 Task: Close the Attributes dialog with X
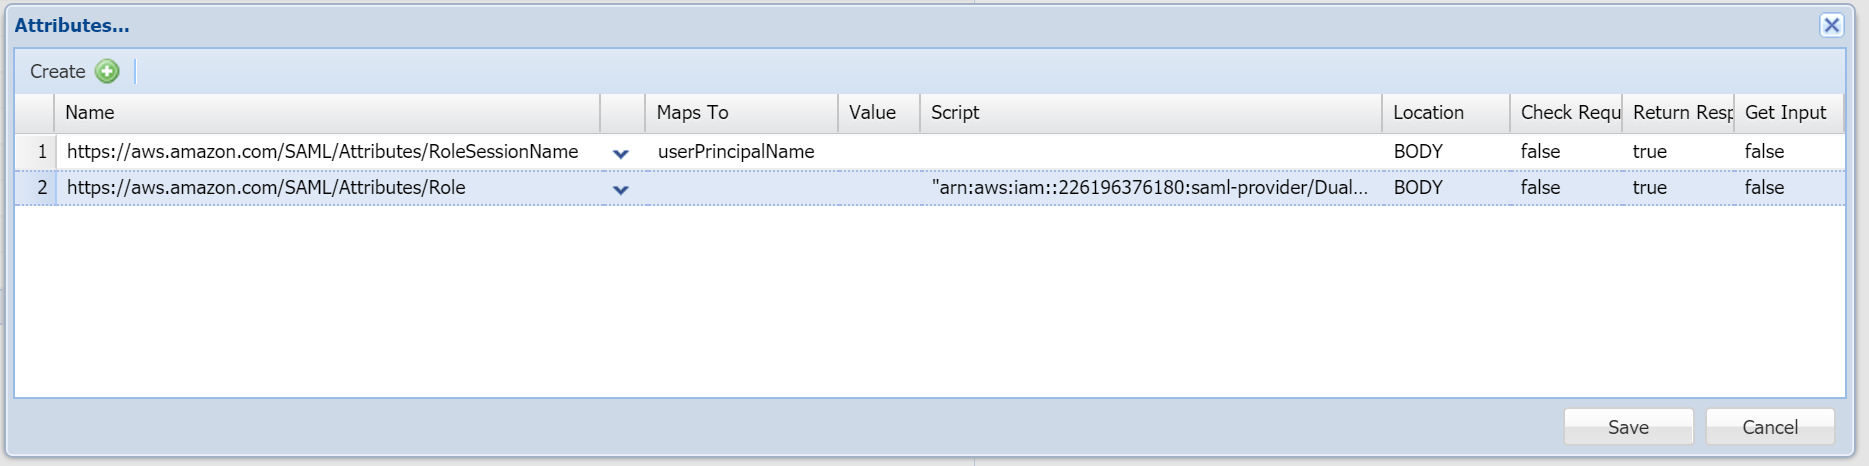pyautogui.click(x=1831, y=25)
